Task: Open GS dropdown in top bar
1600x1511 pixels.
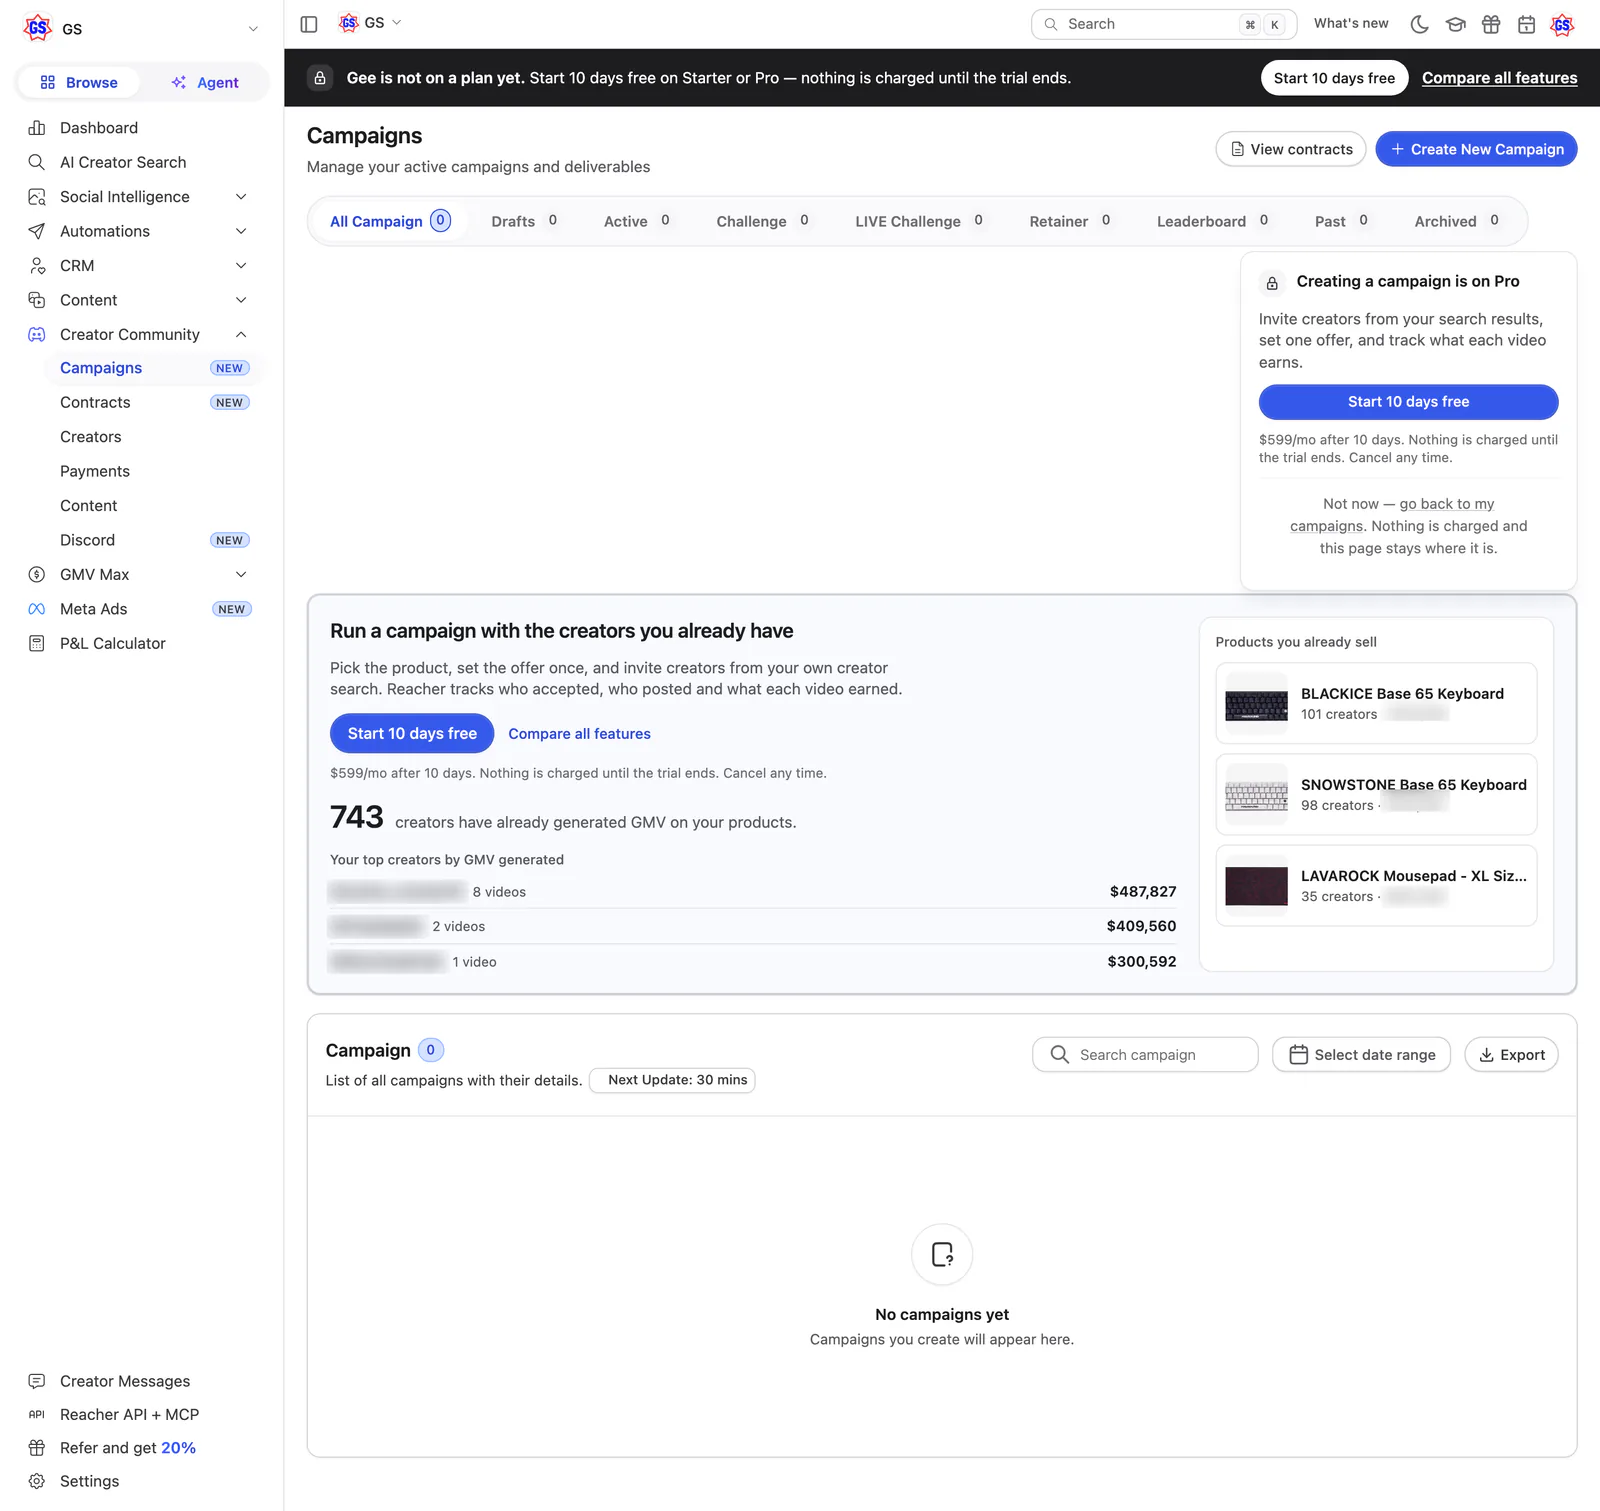Action: pyautogui.click(x=371, y=23)
